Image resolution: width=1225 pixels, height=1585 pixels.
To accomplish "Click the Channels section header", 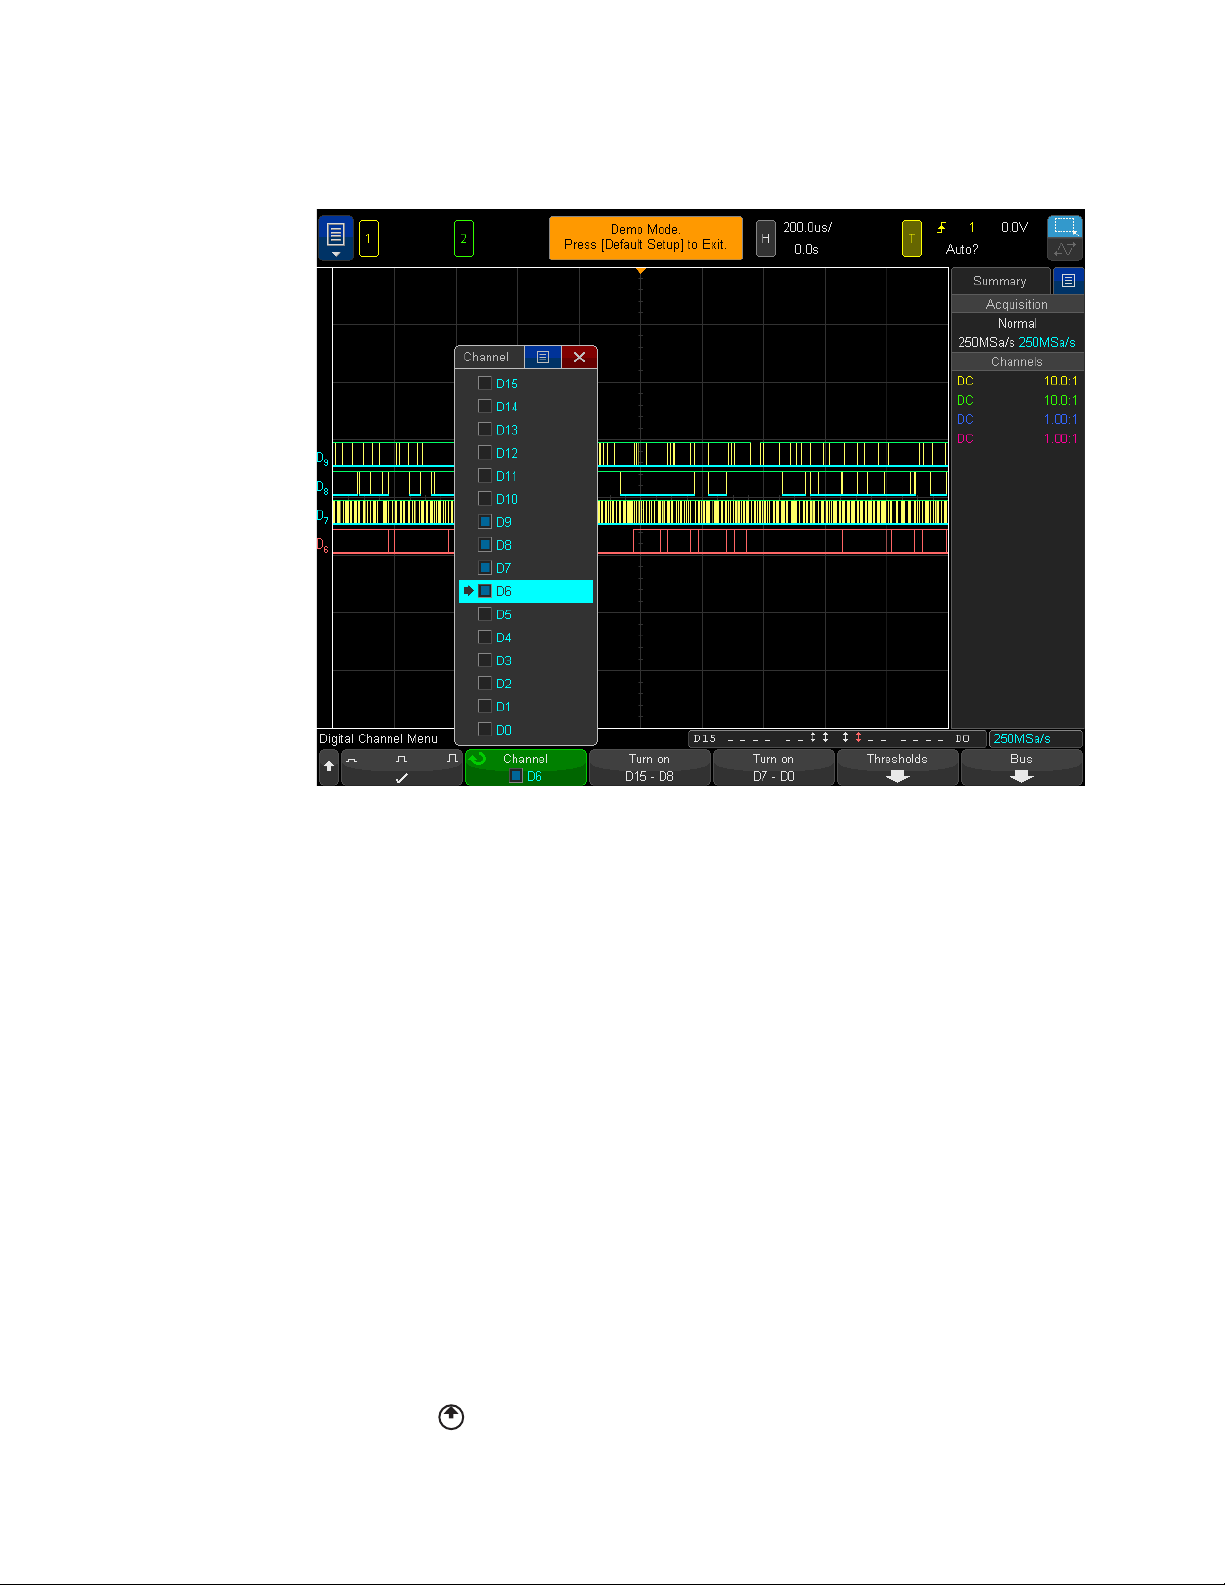I will tap(1017, 362).
